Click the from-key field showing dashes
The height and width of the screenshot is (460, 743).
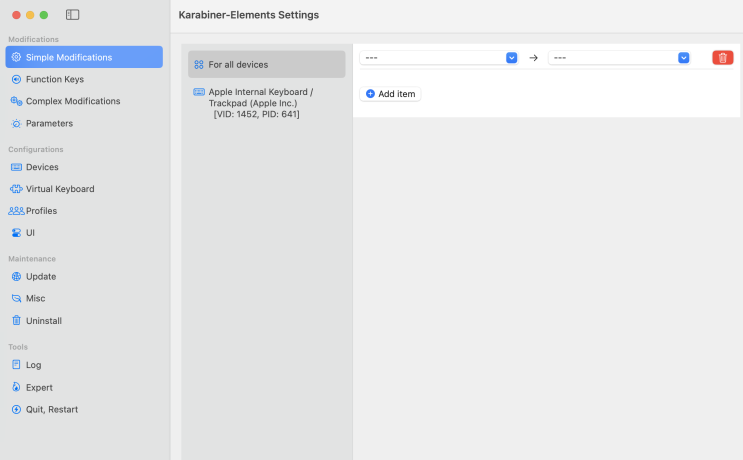[438, 58]
